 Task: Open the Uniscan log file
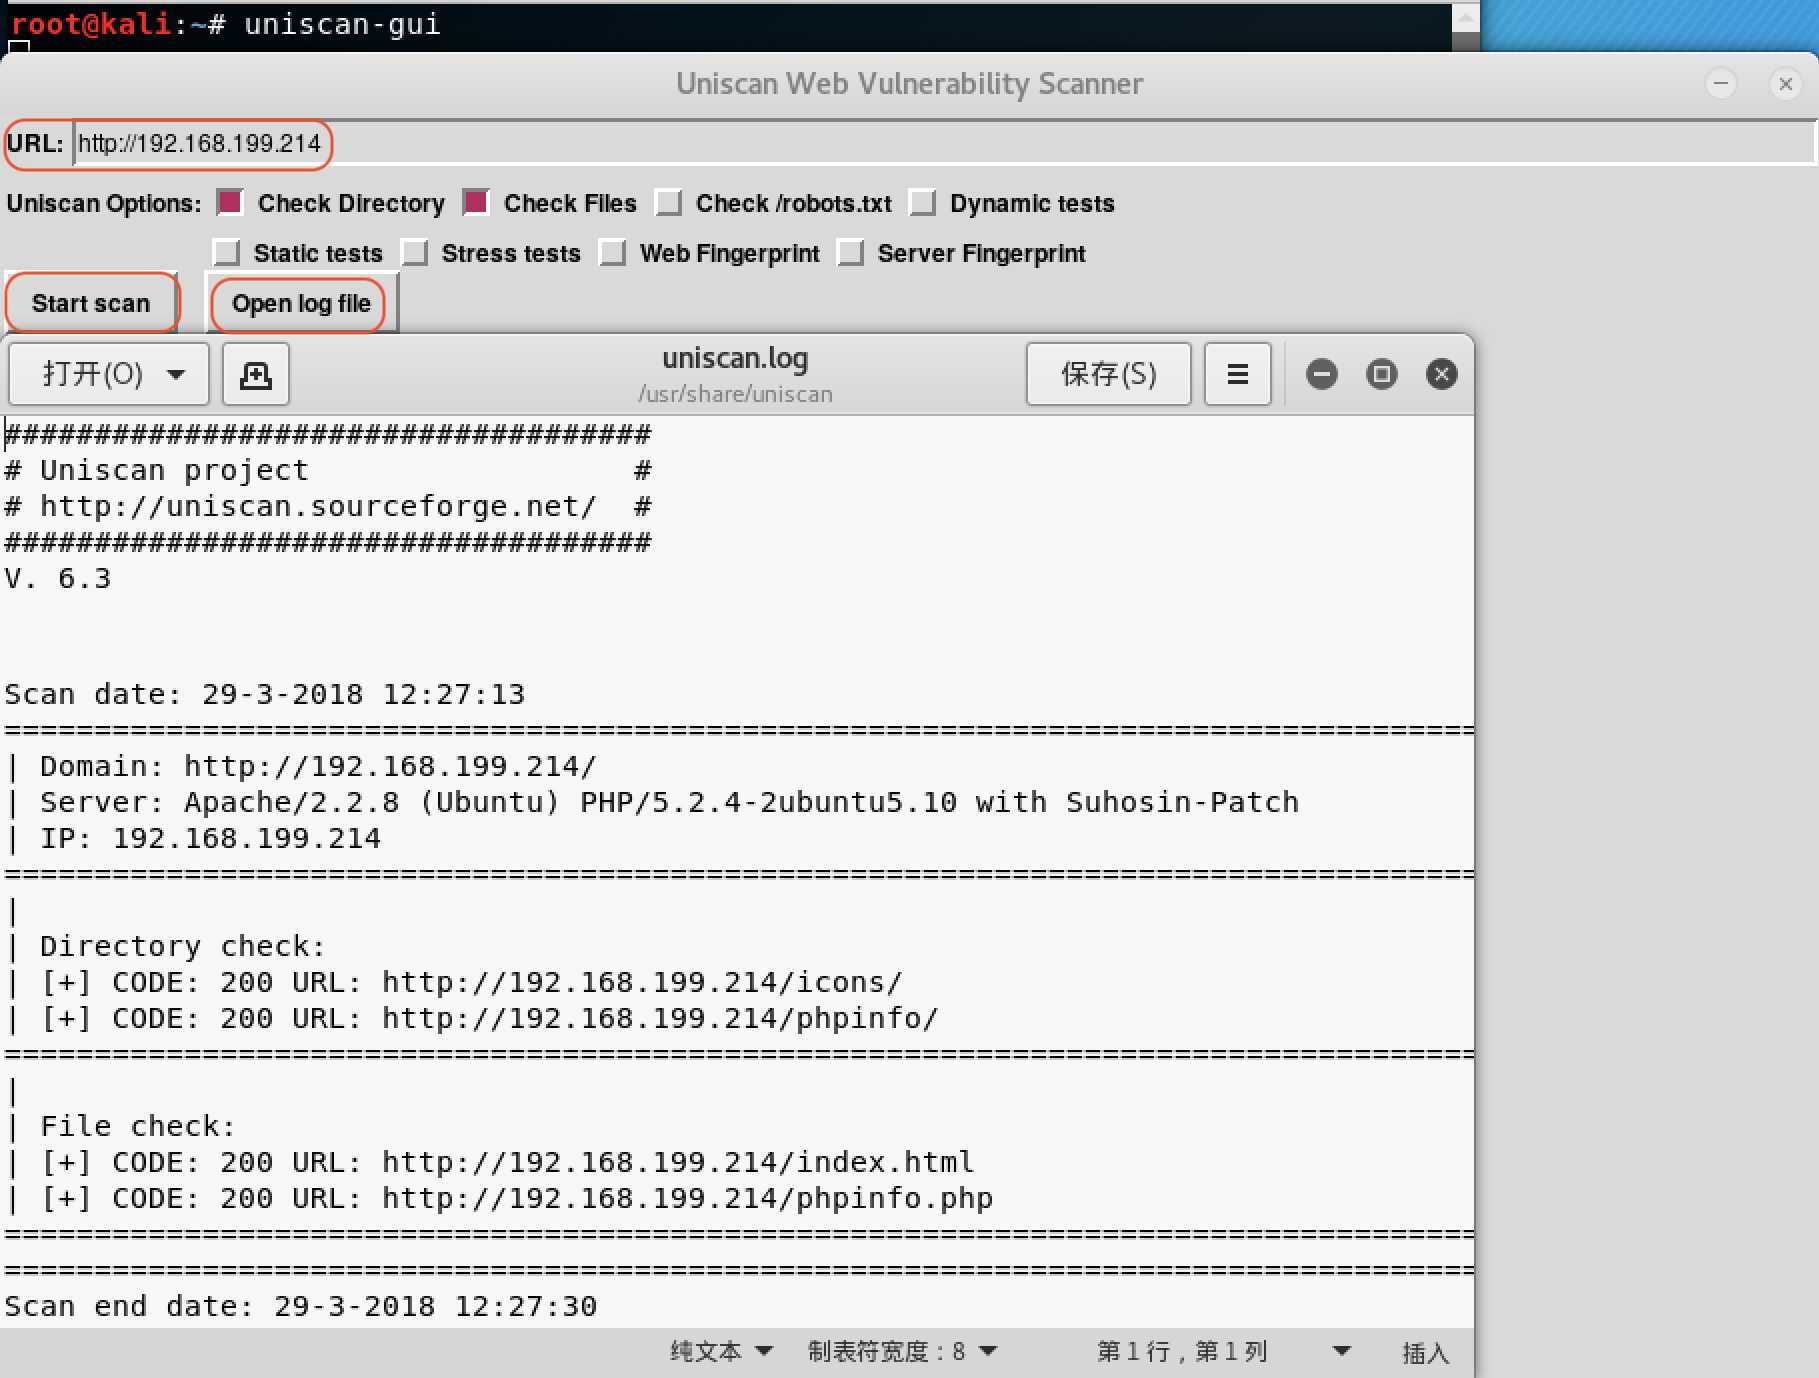301,303
